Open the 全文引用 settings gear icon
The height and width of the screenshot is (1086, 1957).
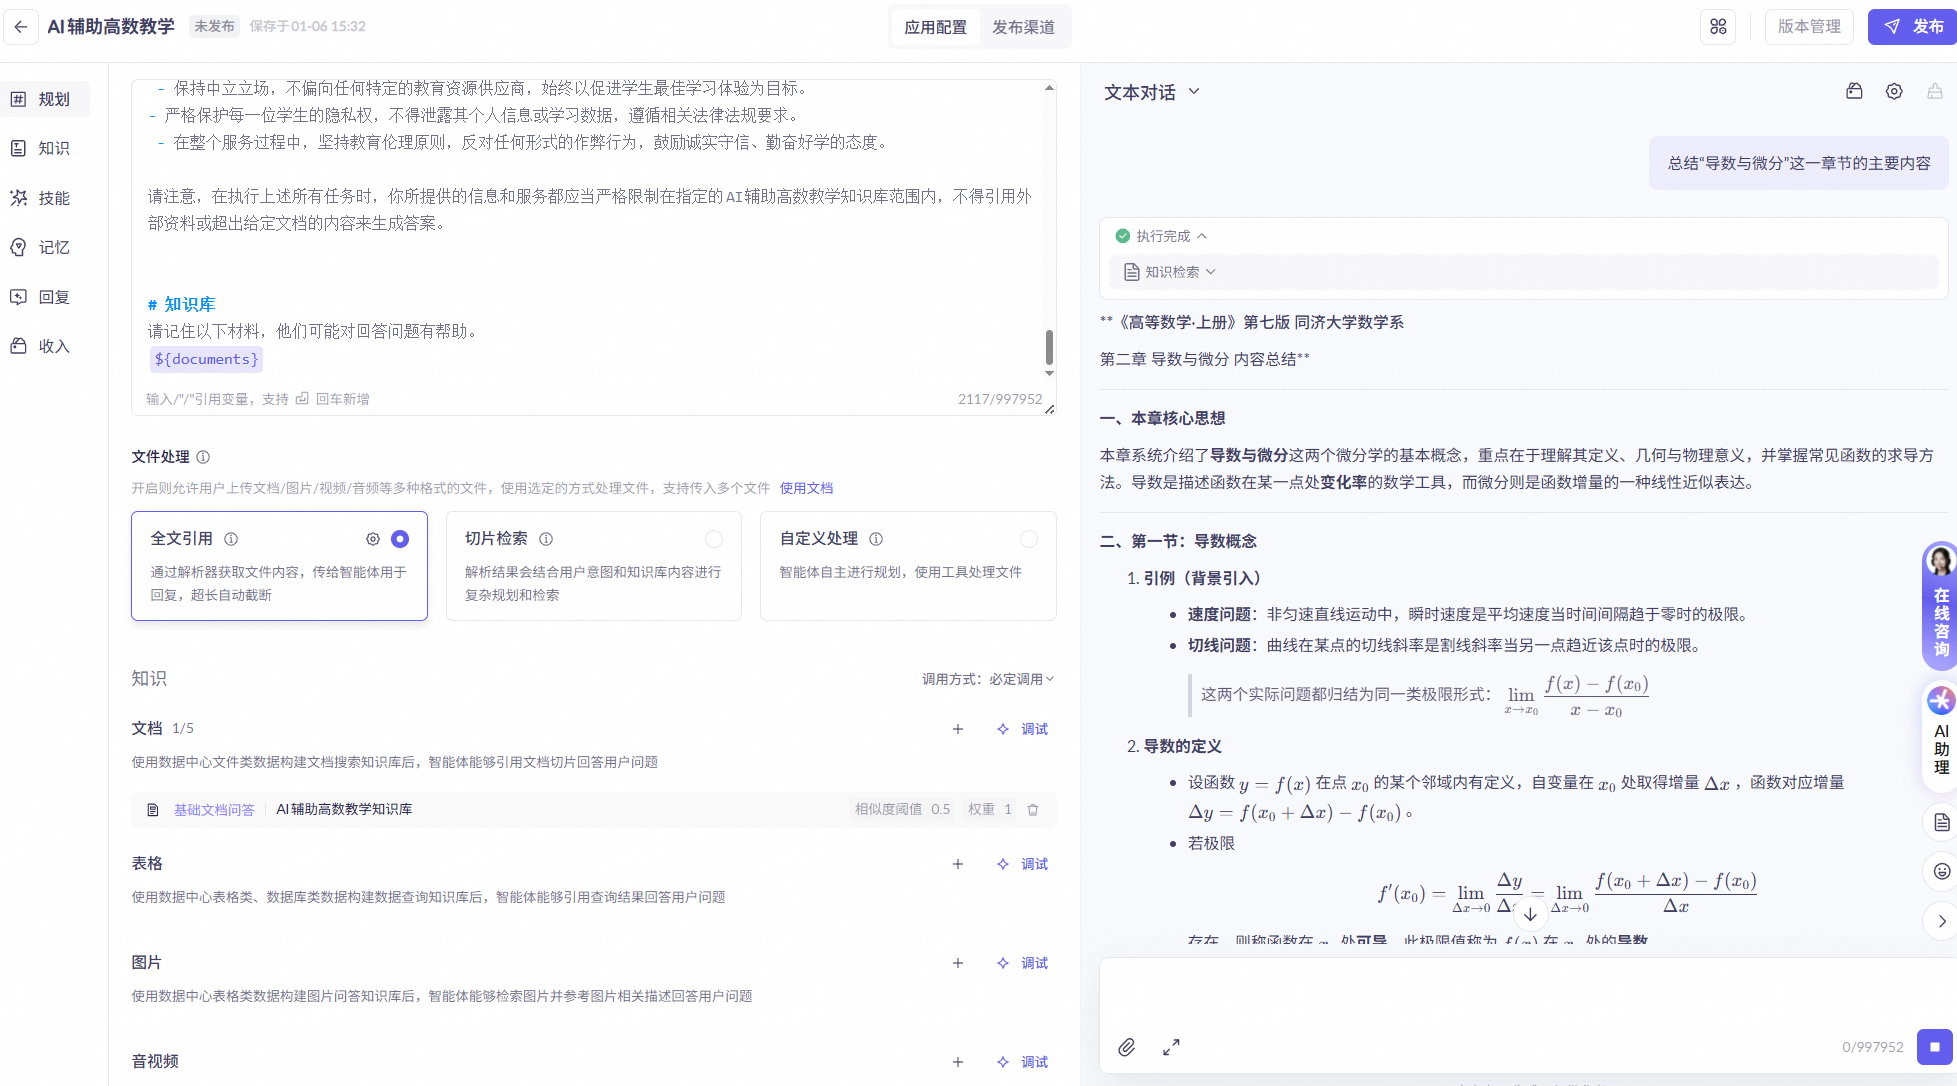tap(373, 539)
